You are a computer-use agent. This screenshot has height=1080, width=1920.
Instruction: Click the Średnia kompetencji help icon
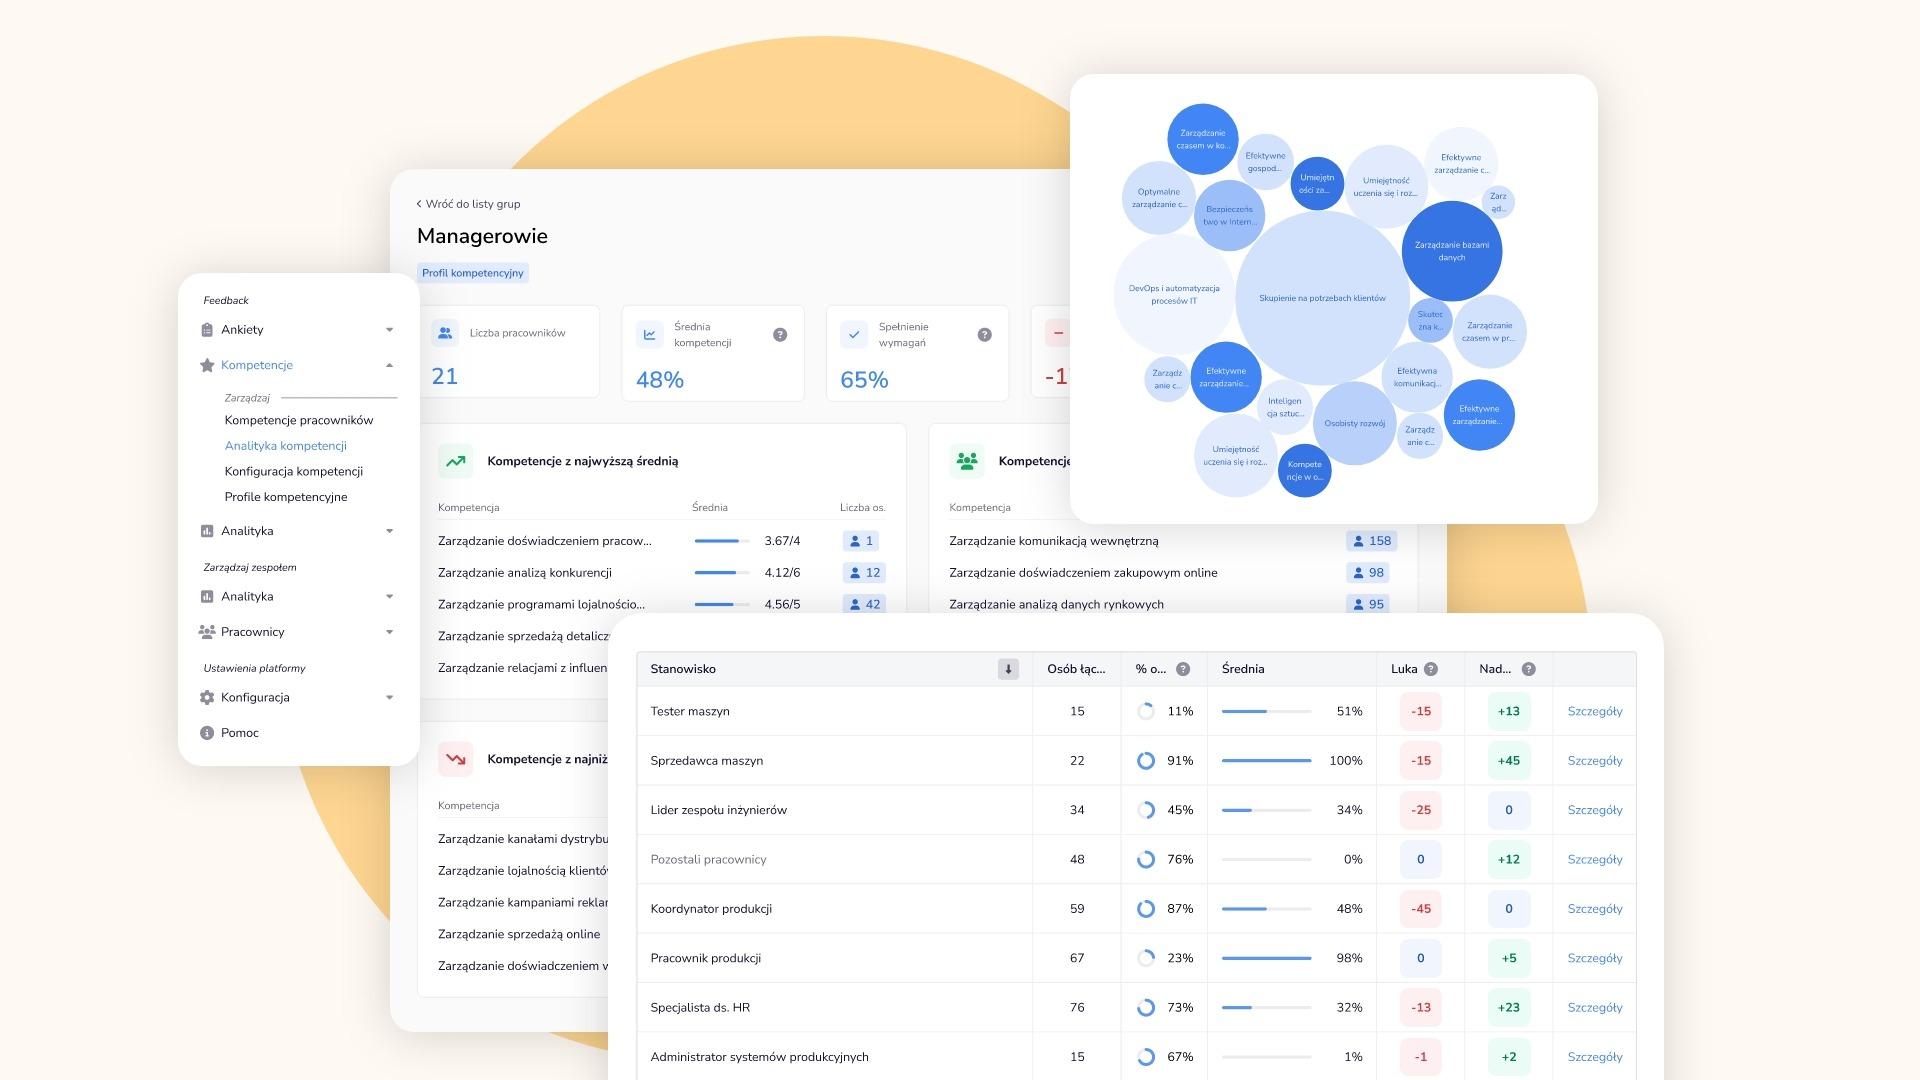[780, 335]
